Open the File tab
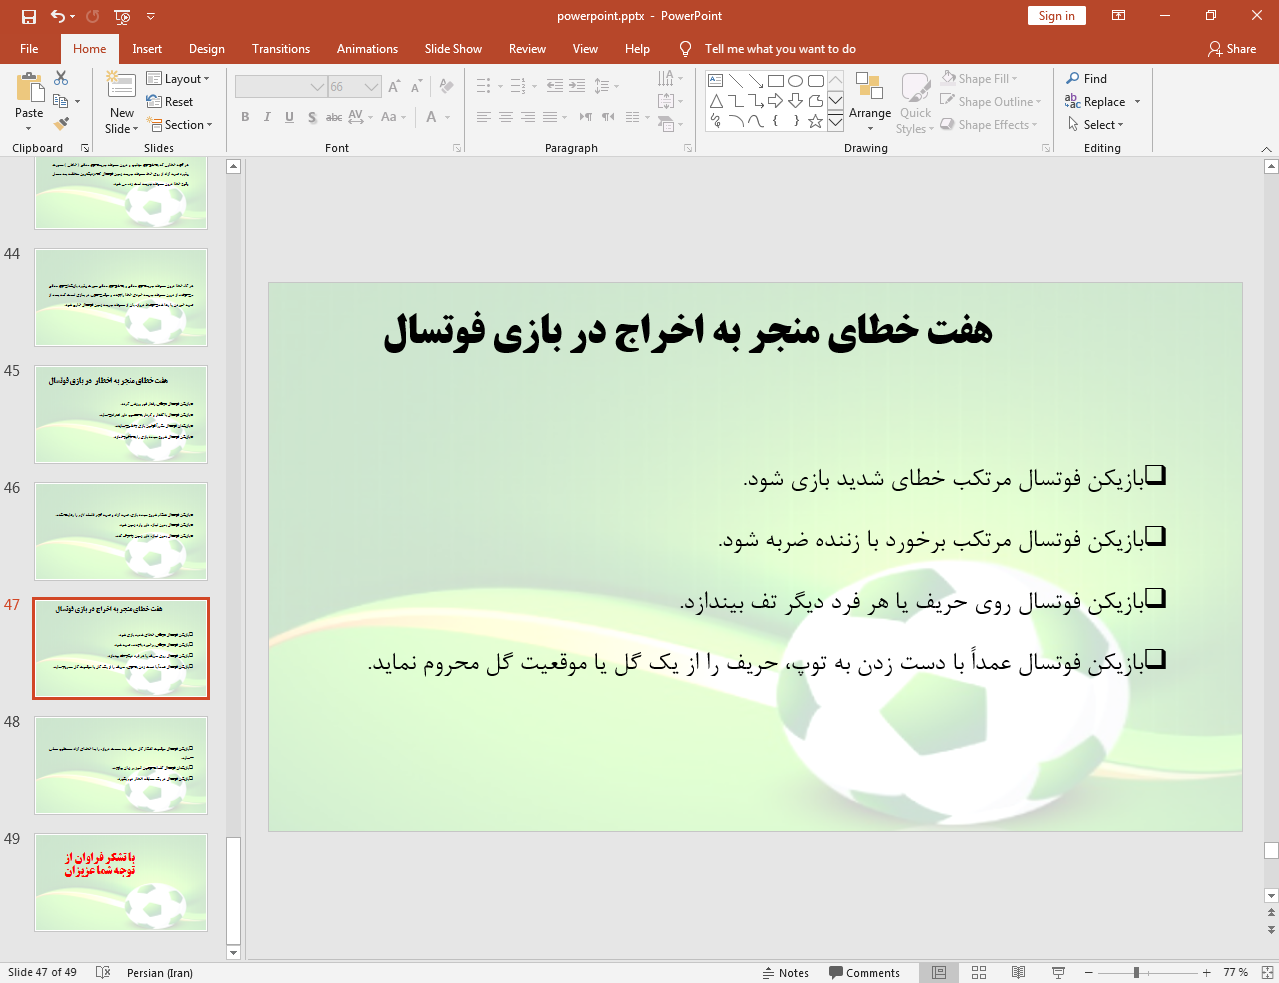 29,49
